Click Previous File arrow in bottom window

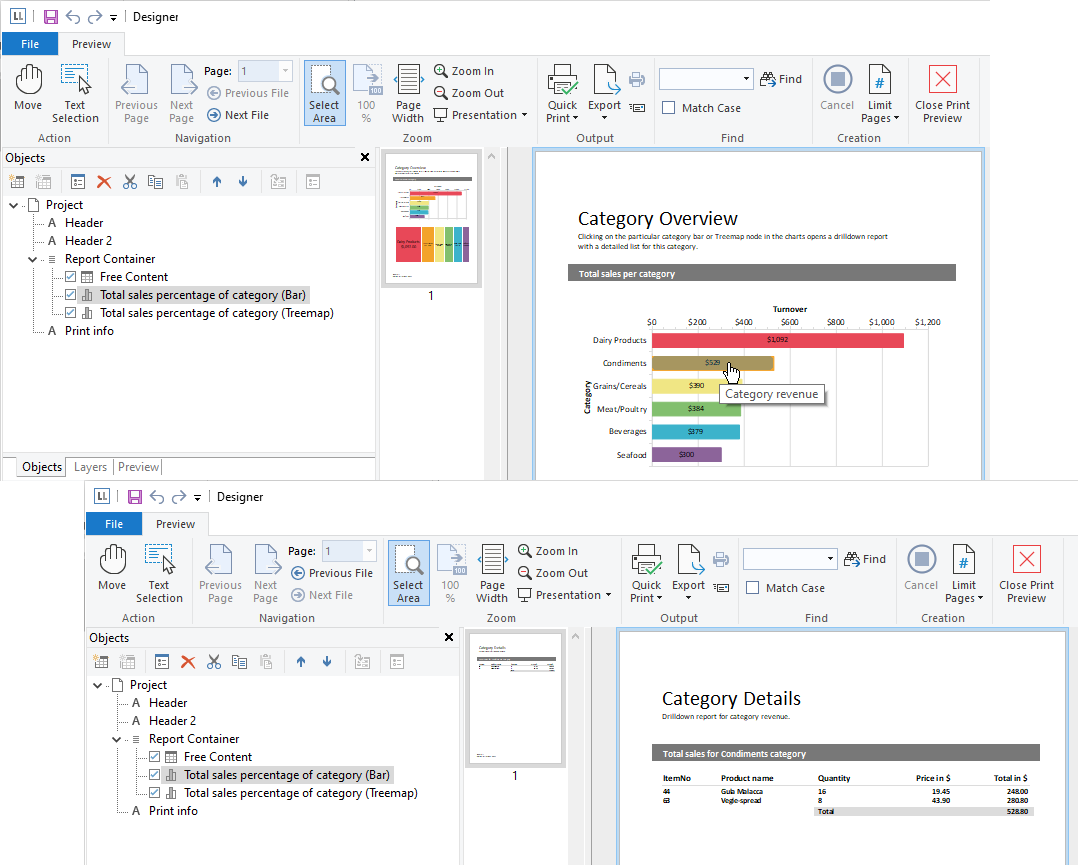(x=332, y=573)
